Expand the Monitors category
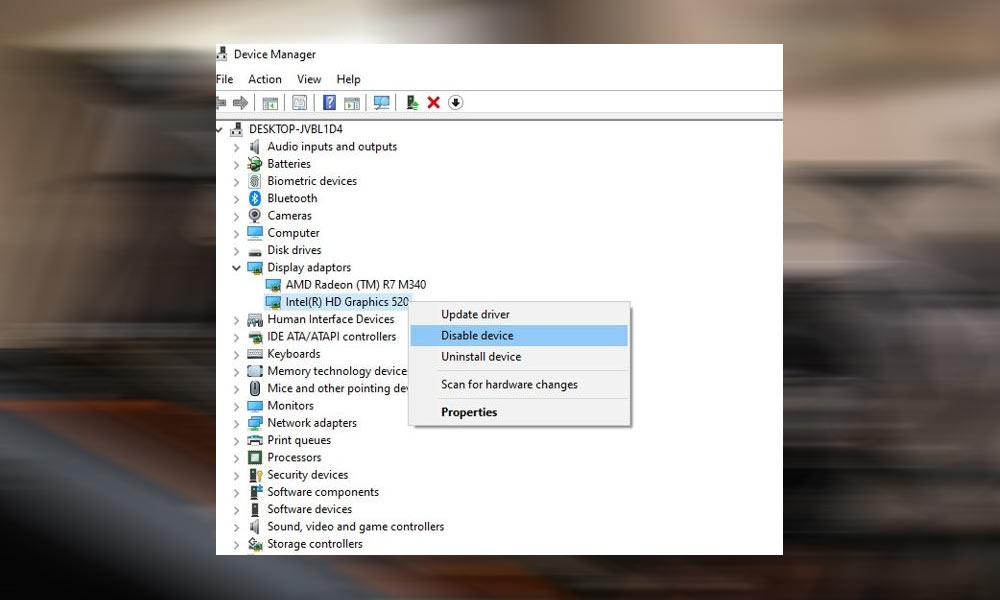Screen dimensions: 1000x600 pyautogui.click(x=236, y=406)
